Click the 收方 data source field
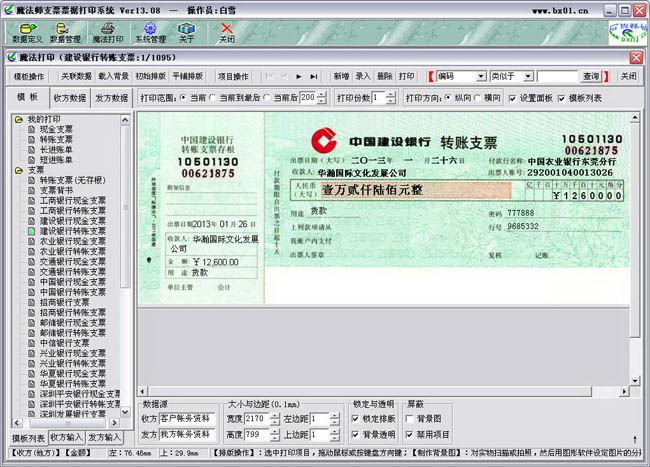650x467 pixels. click(x=187, y=419)
